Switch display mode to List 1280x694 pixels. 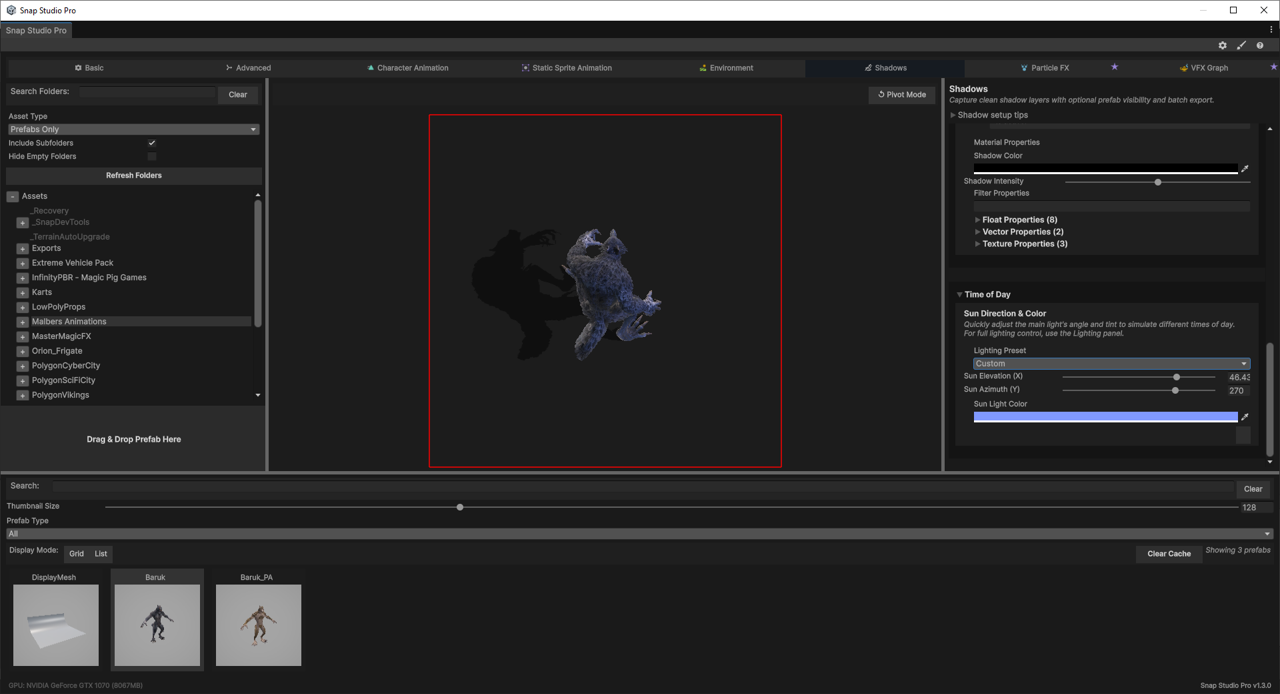(101, 553)
